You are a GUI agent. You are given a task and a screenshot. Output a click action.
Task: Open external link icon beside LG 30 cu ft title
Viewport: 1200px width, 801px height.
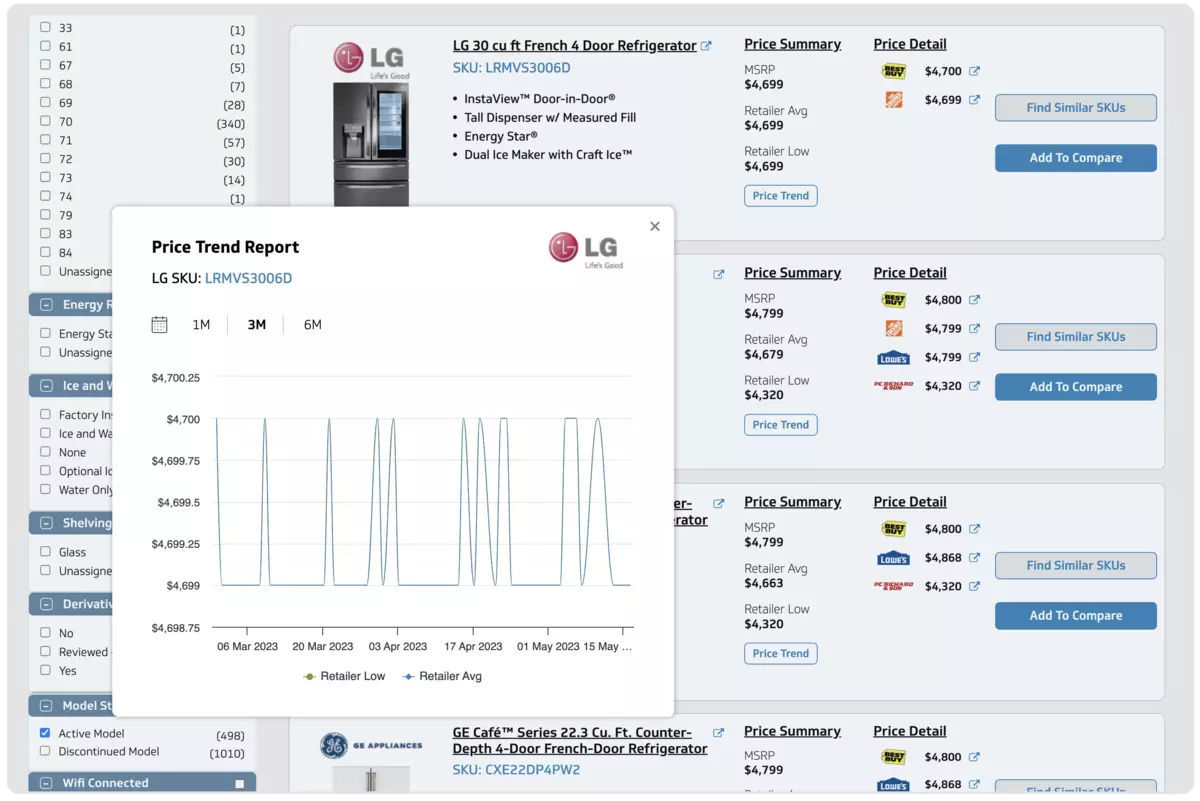pos(706,46)
